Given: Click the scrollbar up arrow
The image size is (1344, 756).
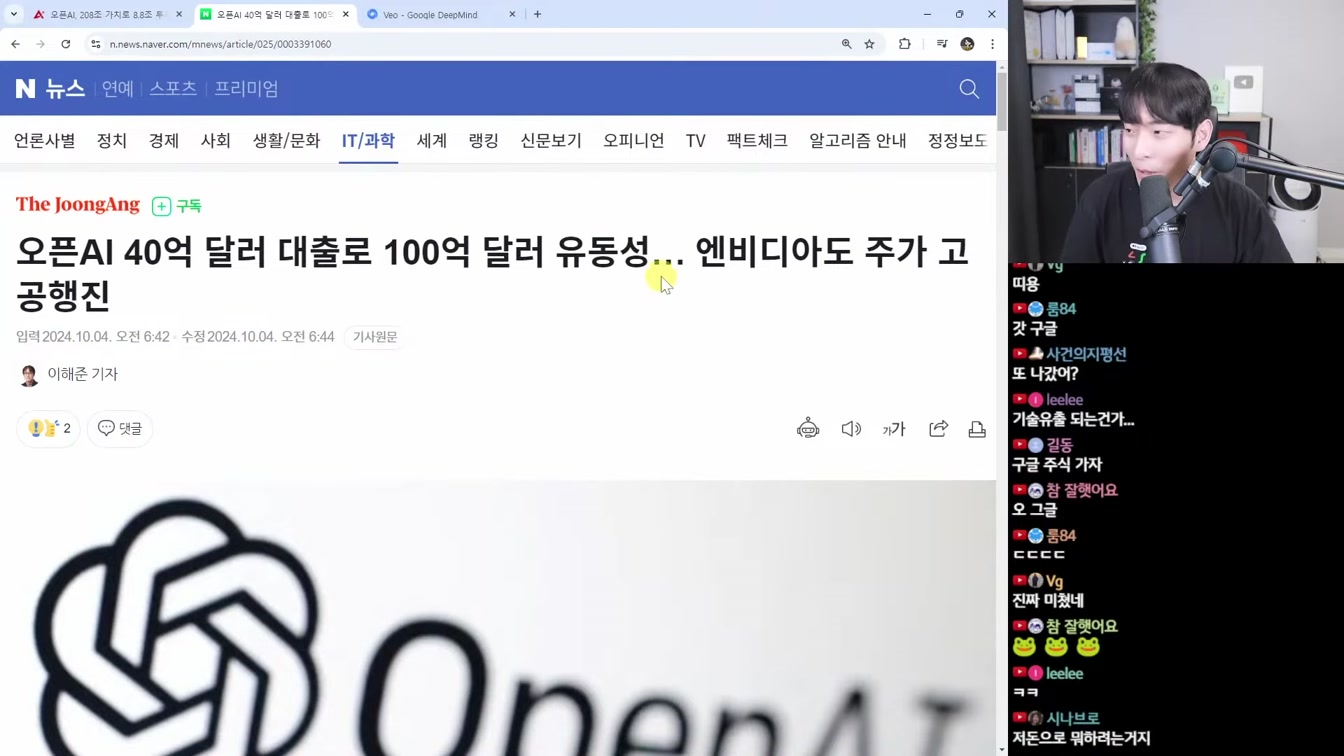Looking at the screenshot, I should pyautogui.click(x=1002, y=67).
